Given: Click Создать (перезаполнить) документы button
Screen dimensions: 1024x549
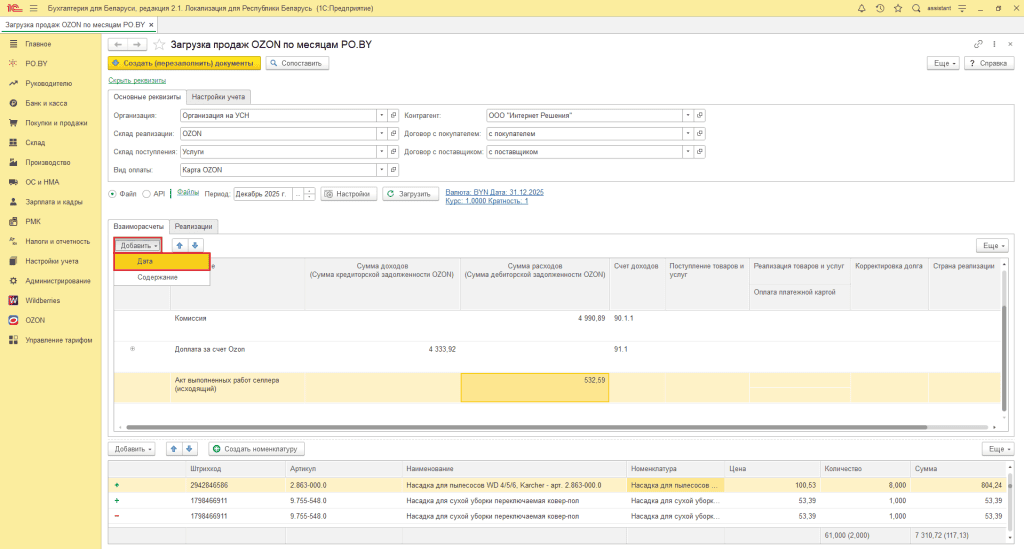Looking at the screenshot, I should tap(184, 63).
